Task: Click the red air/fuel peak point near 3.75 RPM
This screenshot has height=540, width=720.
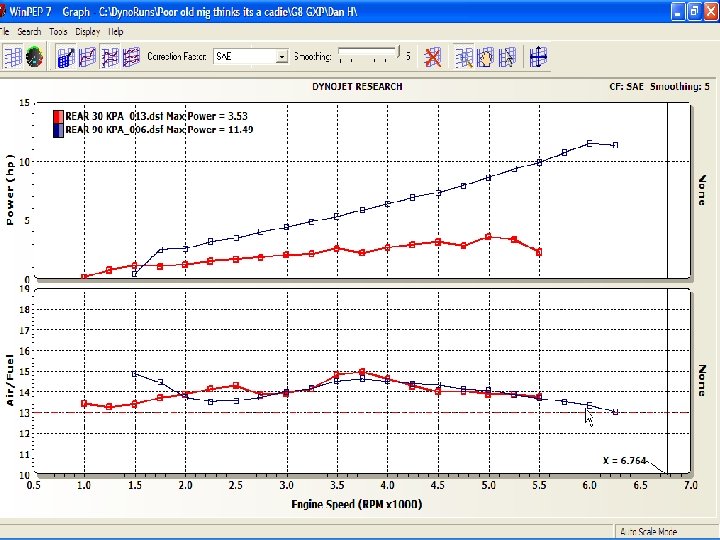Action: coord(362,371)
